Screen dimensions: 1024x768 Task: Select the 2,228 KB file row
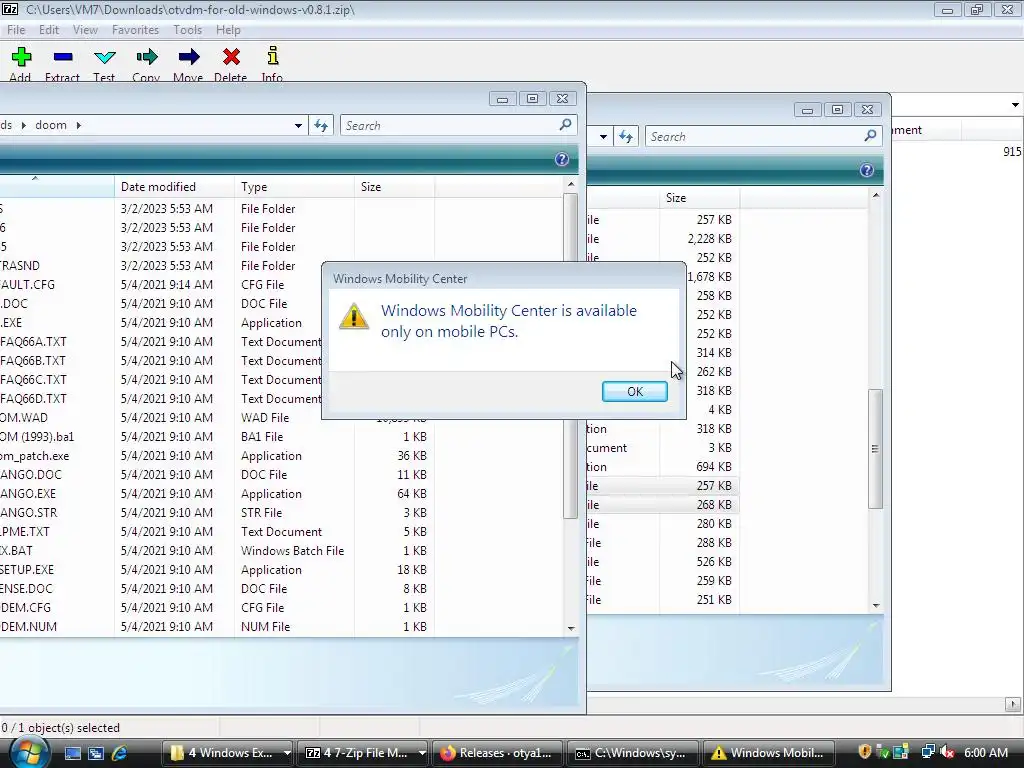(663, 238)
